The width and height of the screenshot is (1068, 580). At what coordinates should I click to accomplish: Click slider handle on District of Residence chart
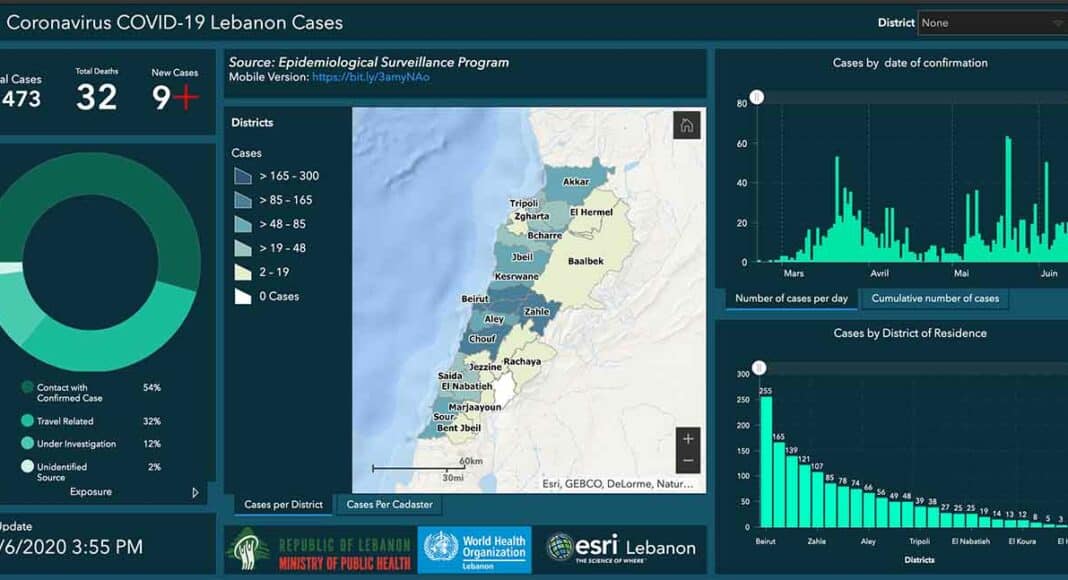click(x=759, y=368)
